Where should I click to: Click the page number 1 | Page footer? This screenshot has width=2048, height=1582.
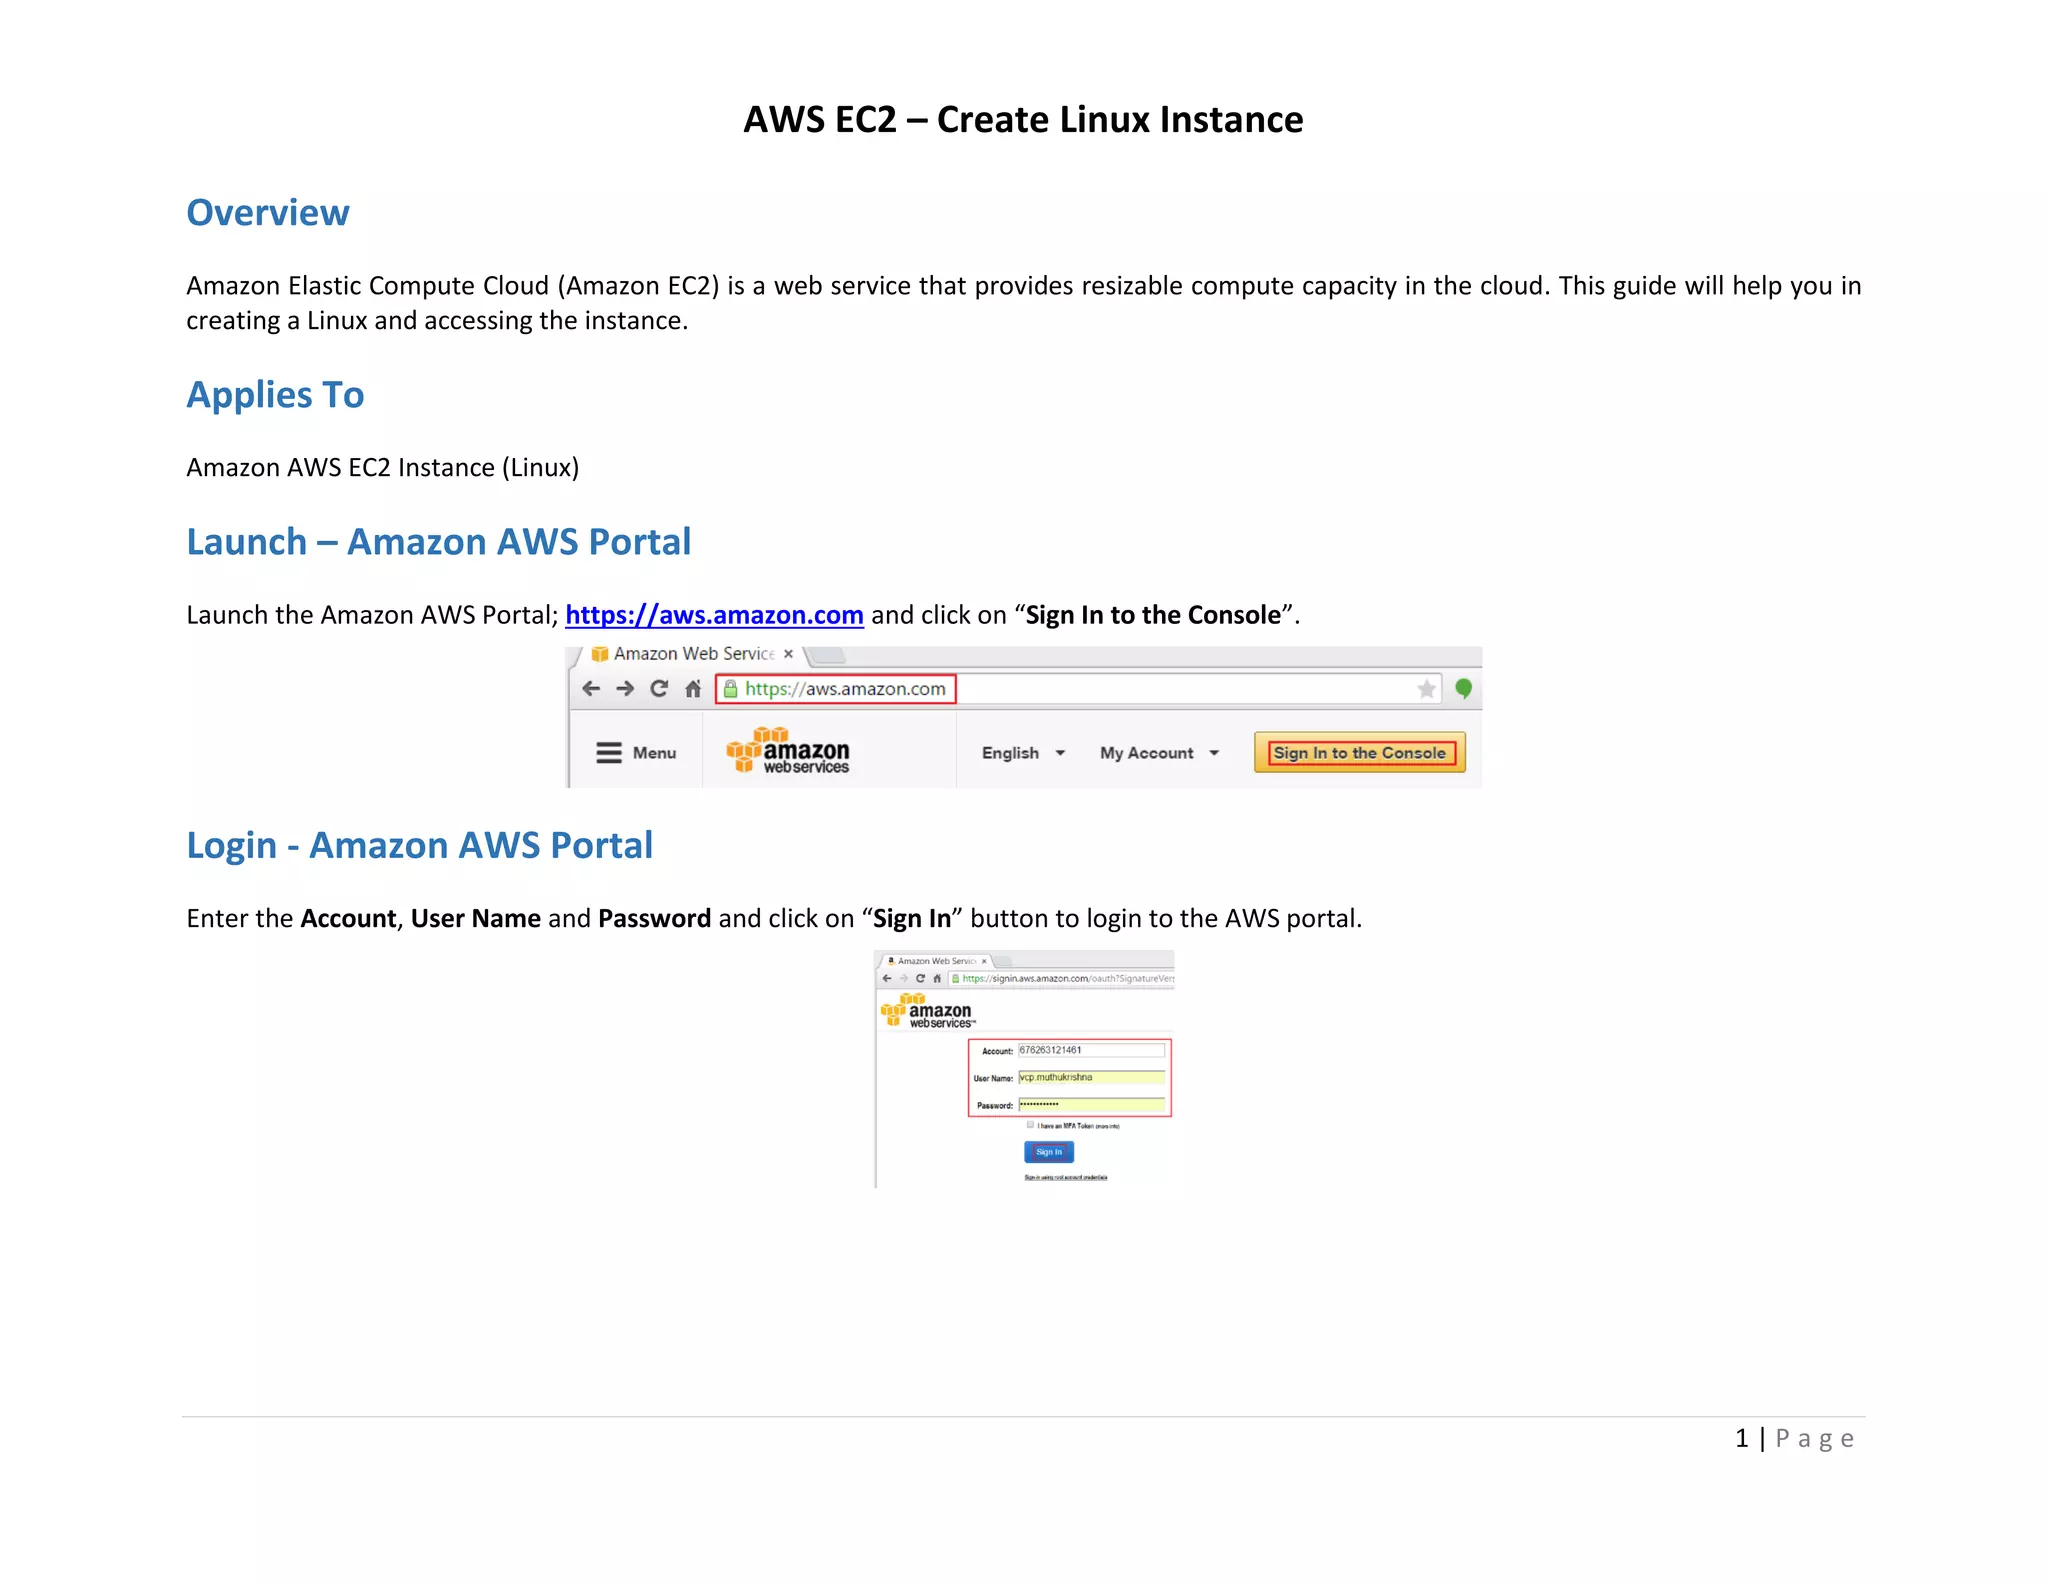coord(1795,1438)
